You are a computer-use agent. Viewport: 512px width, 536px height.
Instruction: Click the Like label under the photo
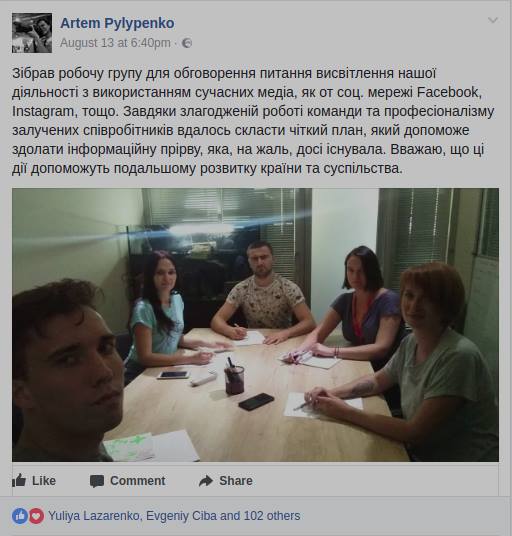[x=44, y=481]
